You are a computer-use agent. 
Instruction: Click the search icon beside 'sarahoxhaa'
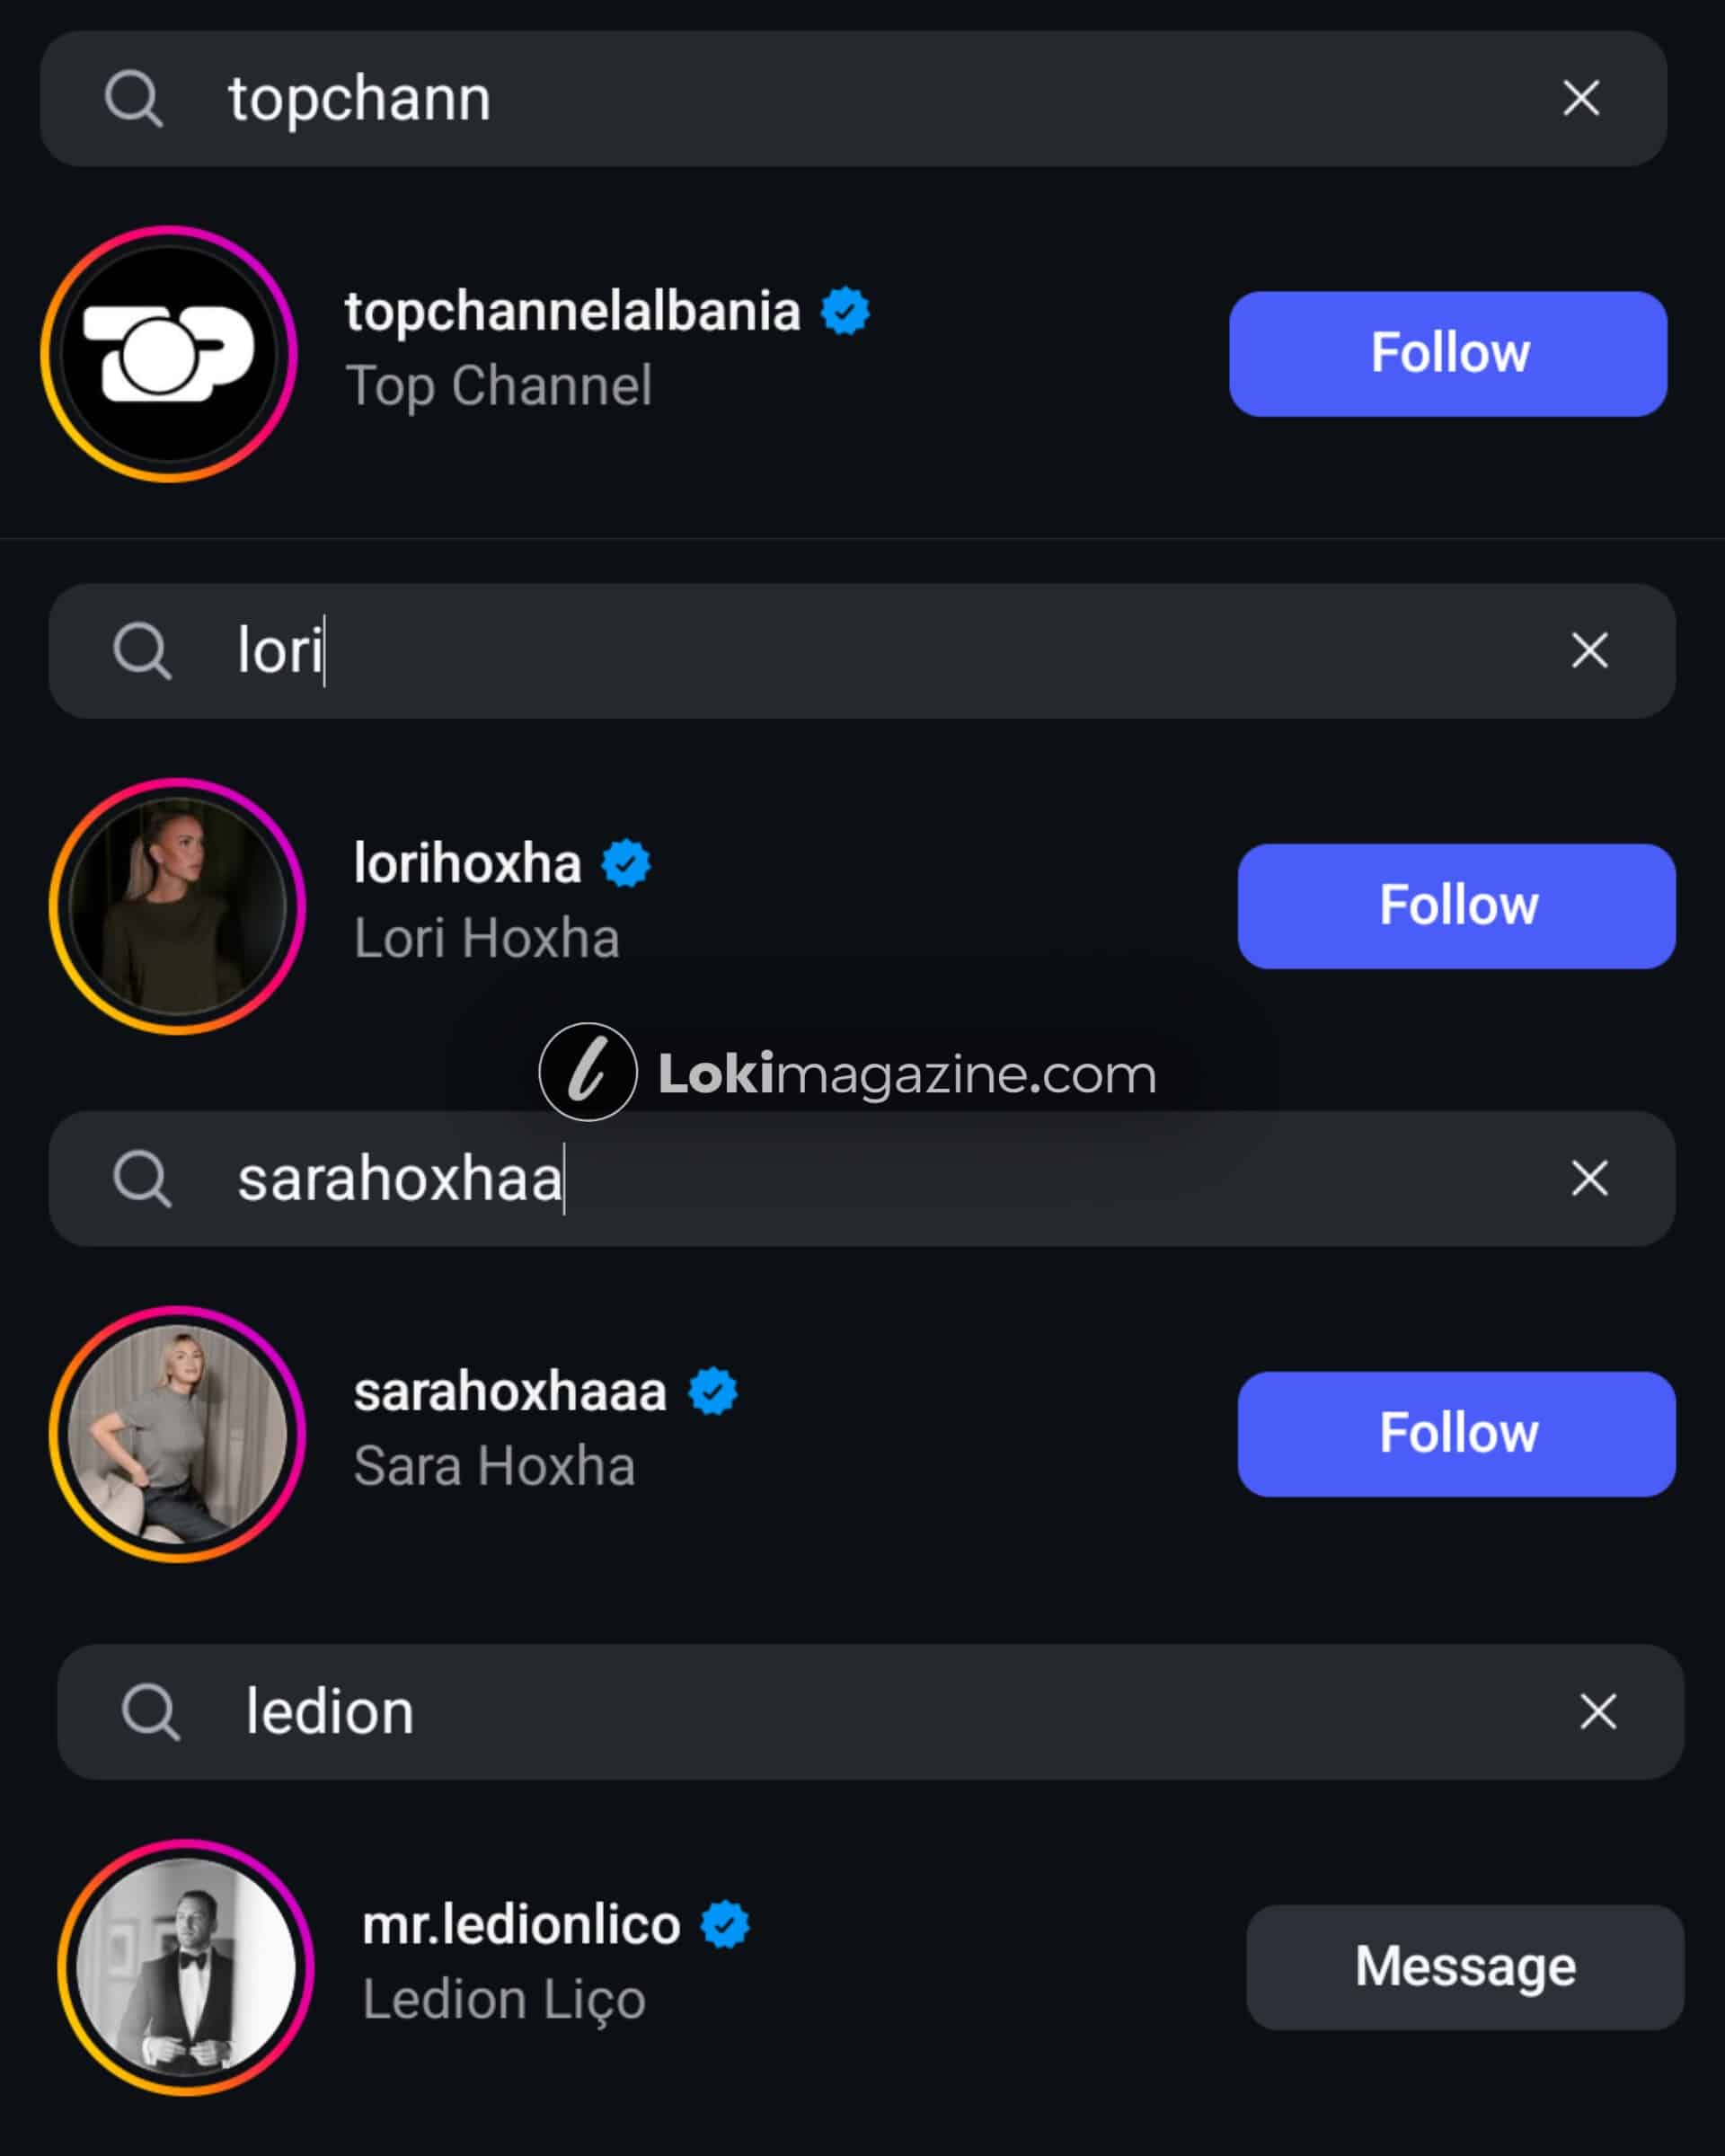click(x=141, y=1179)
